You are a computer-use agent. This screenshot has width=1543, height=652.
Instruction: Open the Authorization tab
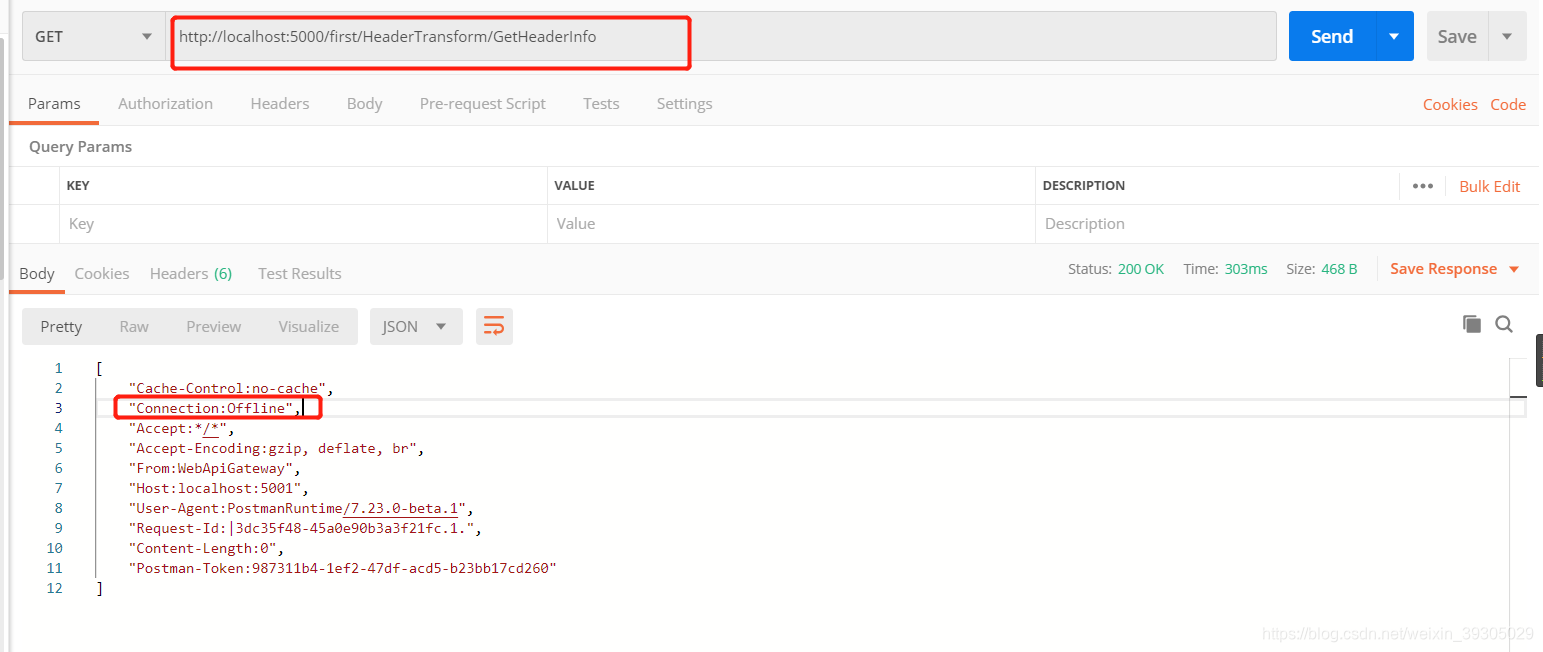point(165,104)
